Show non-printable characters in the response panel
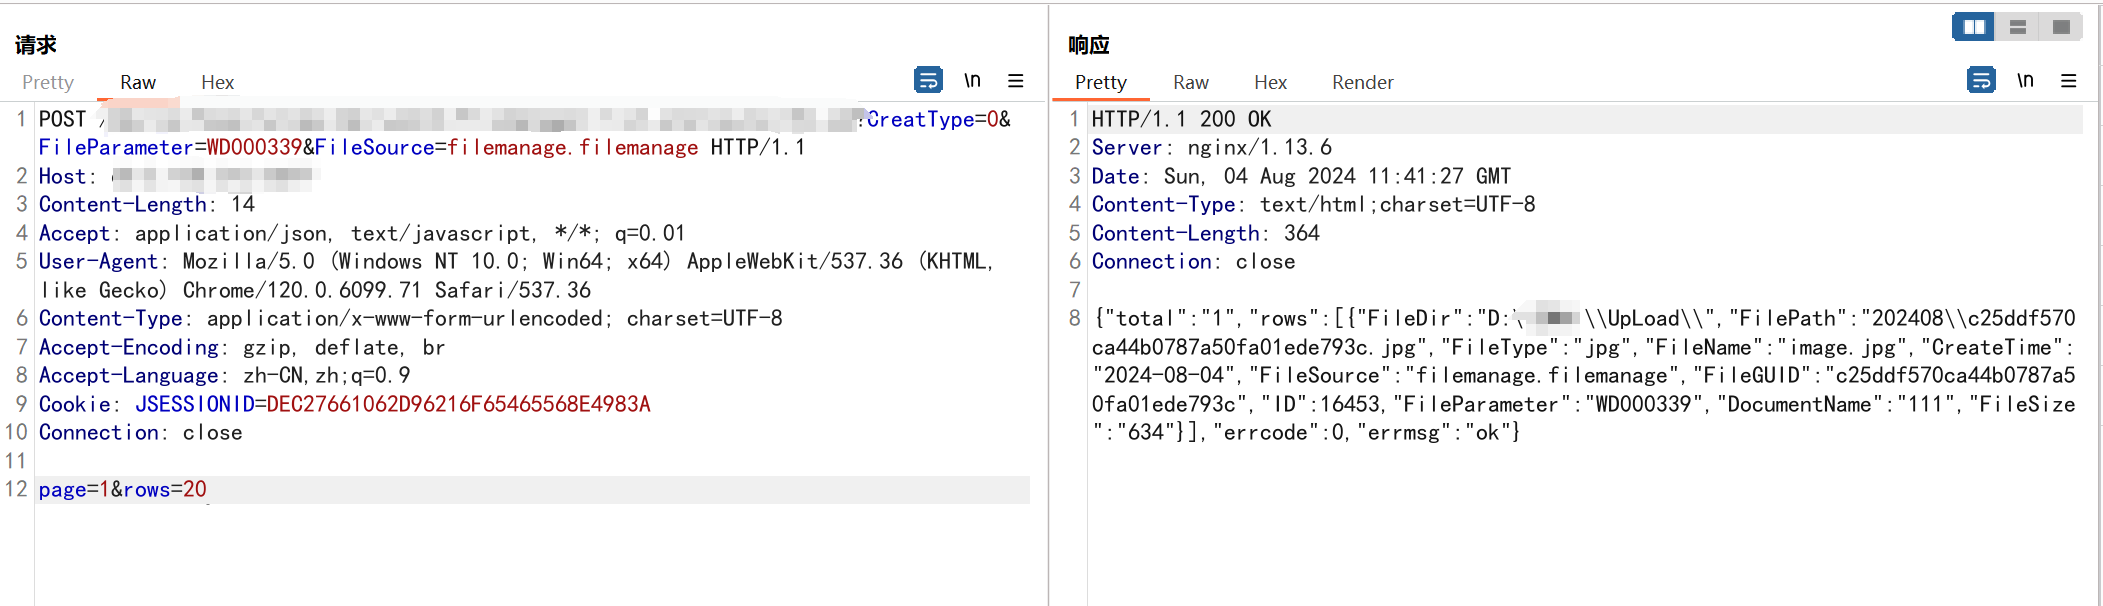Image resolution: width=2103 pixels, height=606 pixels. pos(2025,80)
